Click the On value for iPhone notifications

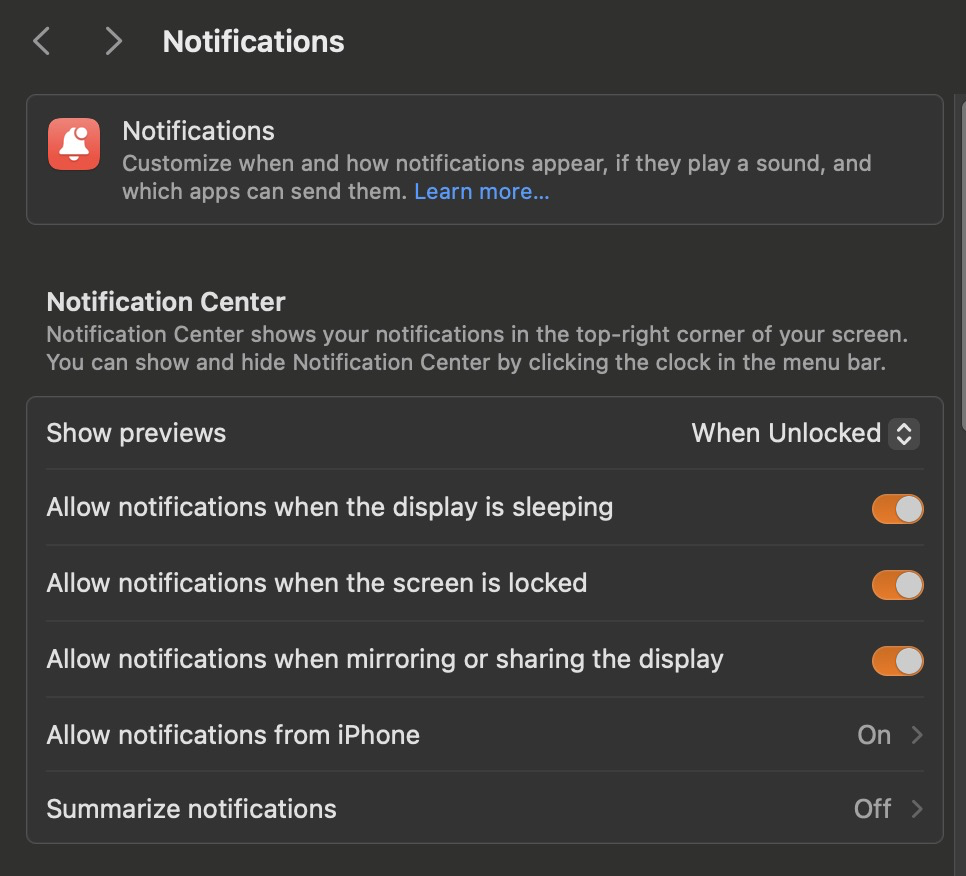point(874,735)
